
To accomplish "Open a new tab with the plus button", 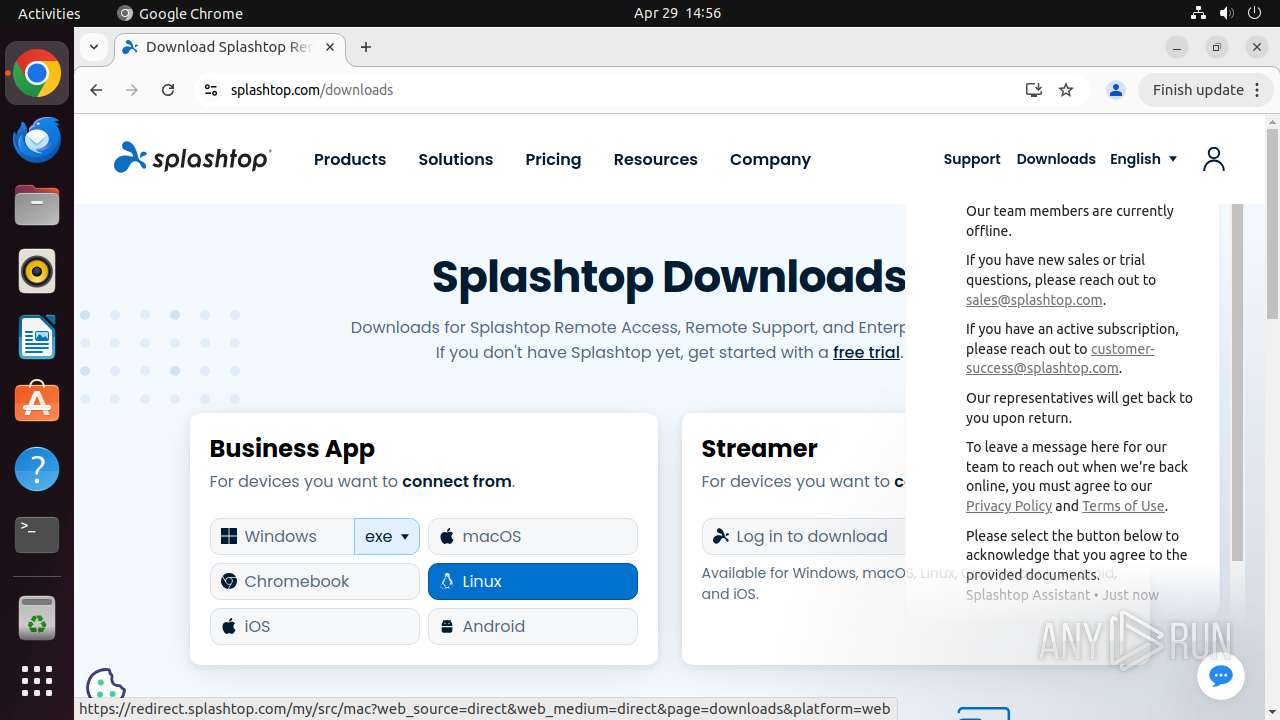I will 366,47.
